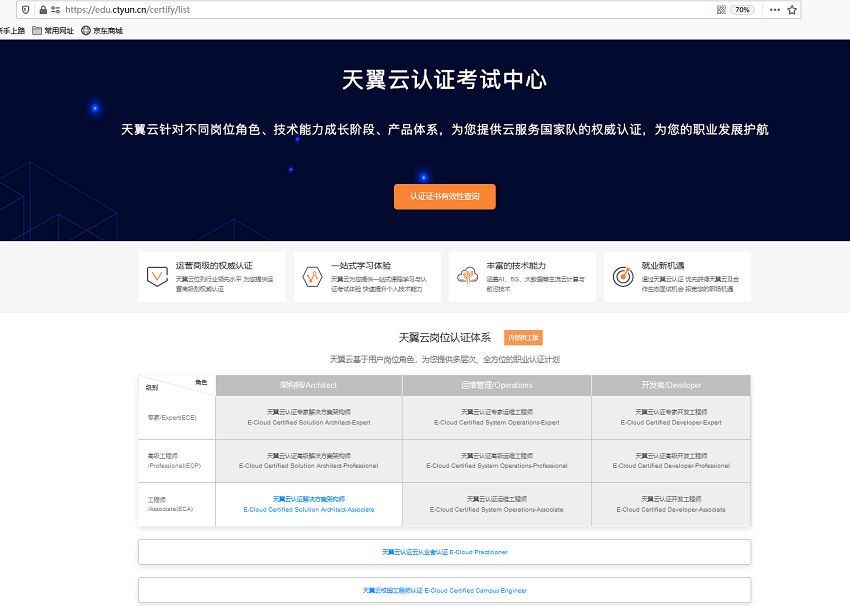Open the site permissions icon in address bar
Image resolution: width=850 pixels, height=606 pixels.
click(55, 10)
